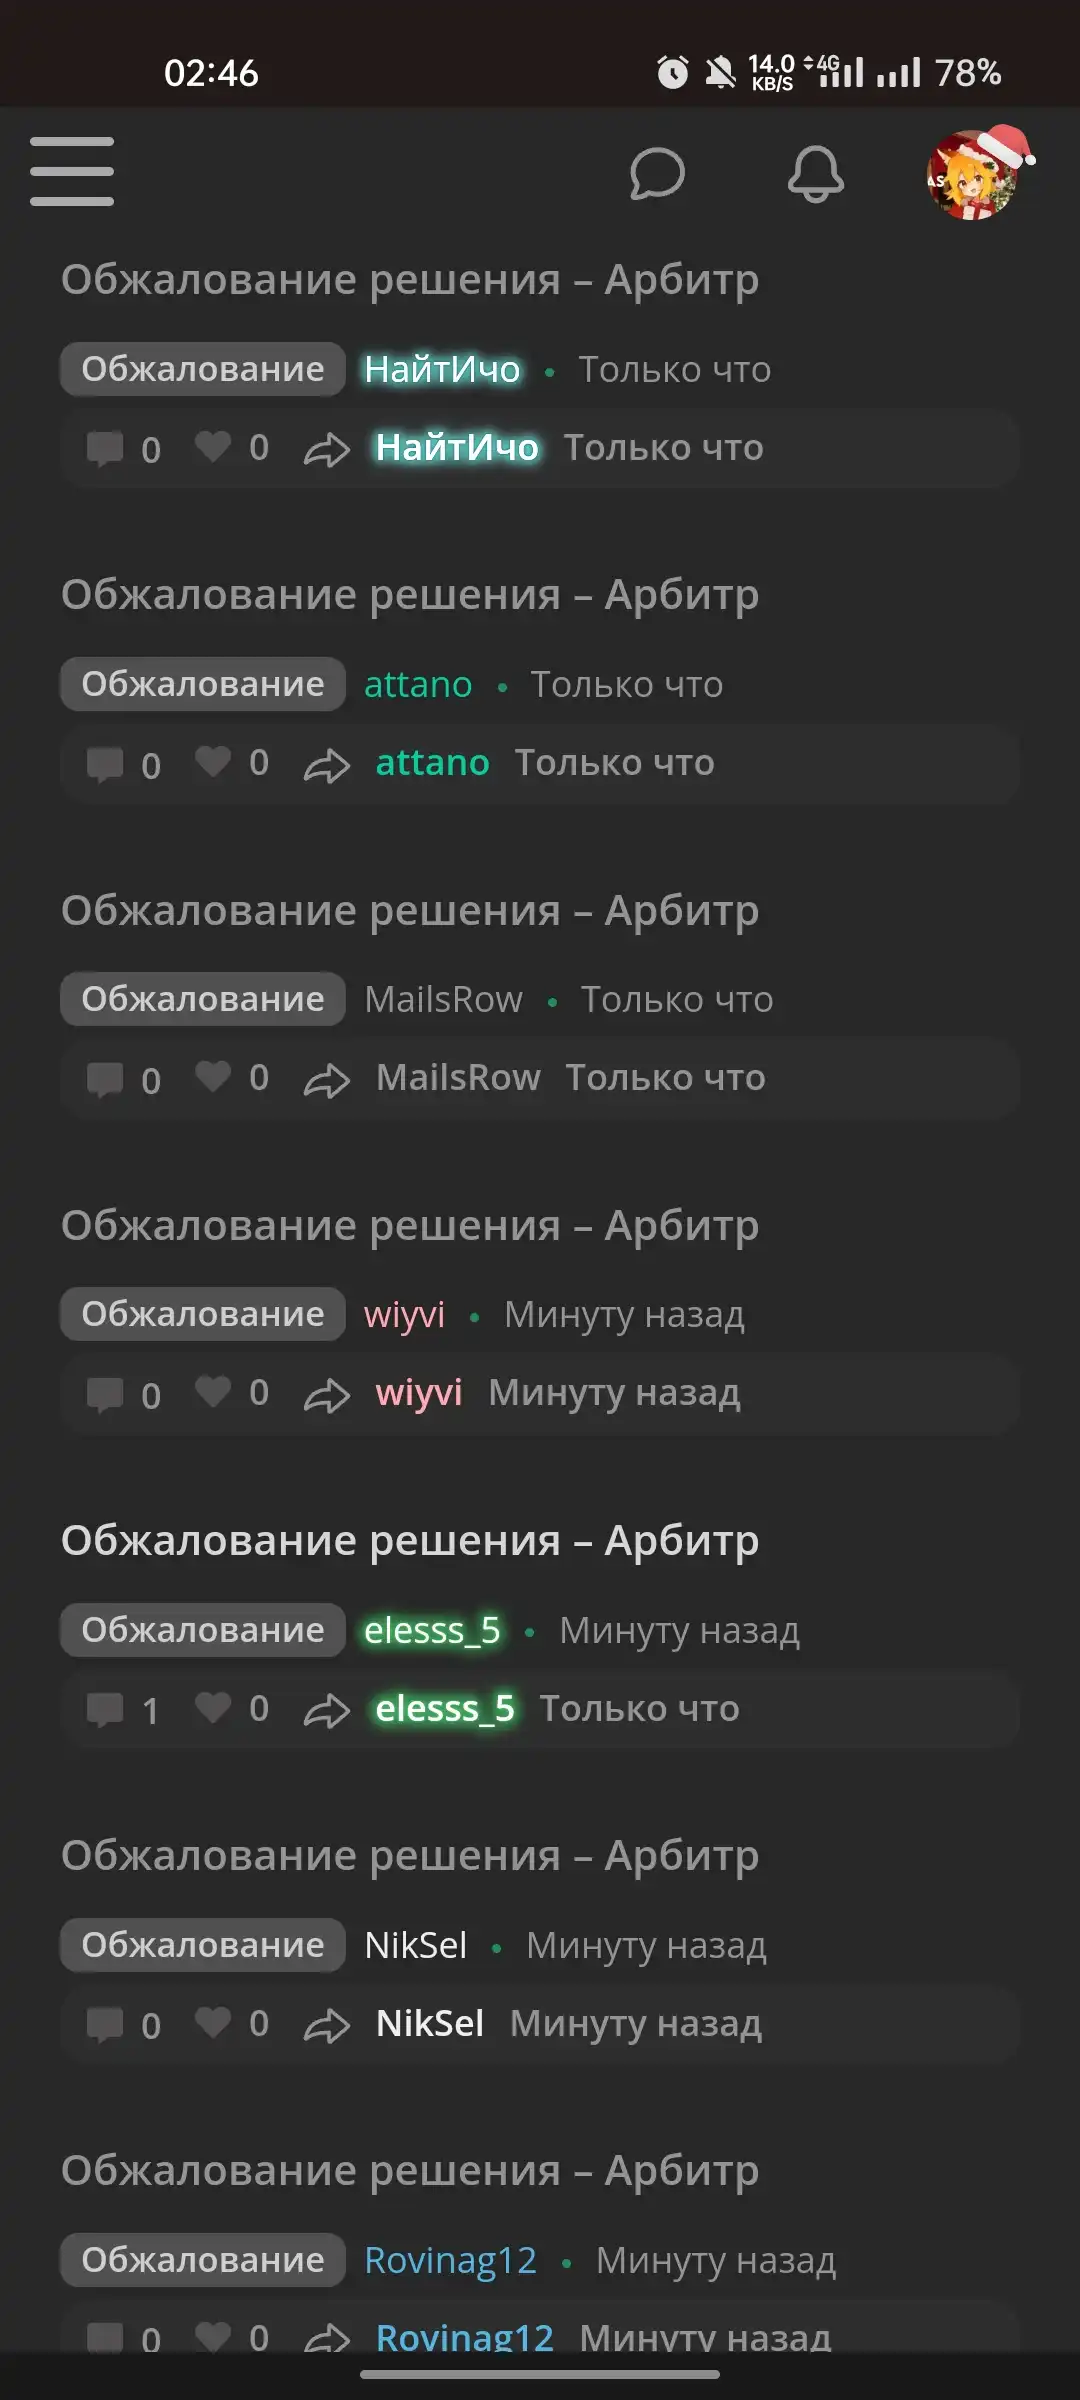Click share arrow in NikSel's thread row
The height and width of the screenshot is (2400, 1080).
click(x=327, y=2025)
